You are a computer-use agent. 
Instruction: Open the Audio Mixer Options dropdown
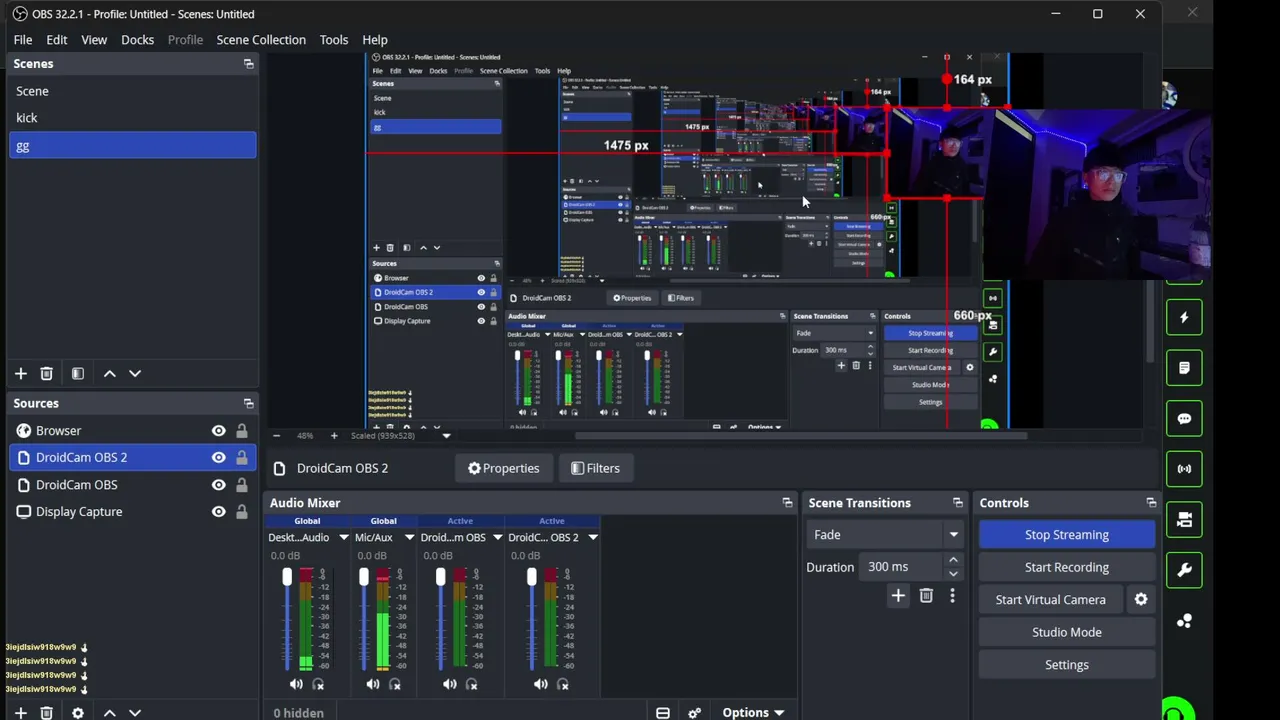point(753,713)
